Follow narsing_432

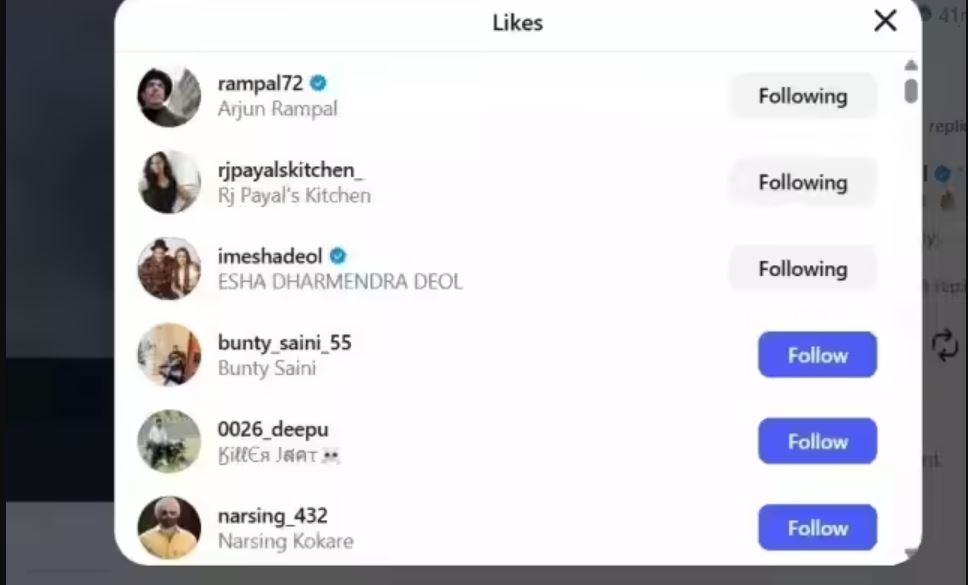[817, 527]
